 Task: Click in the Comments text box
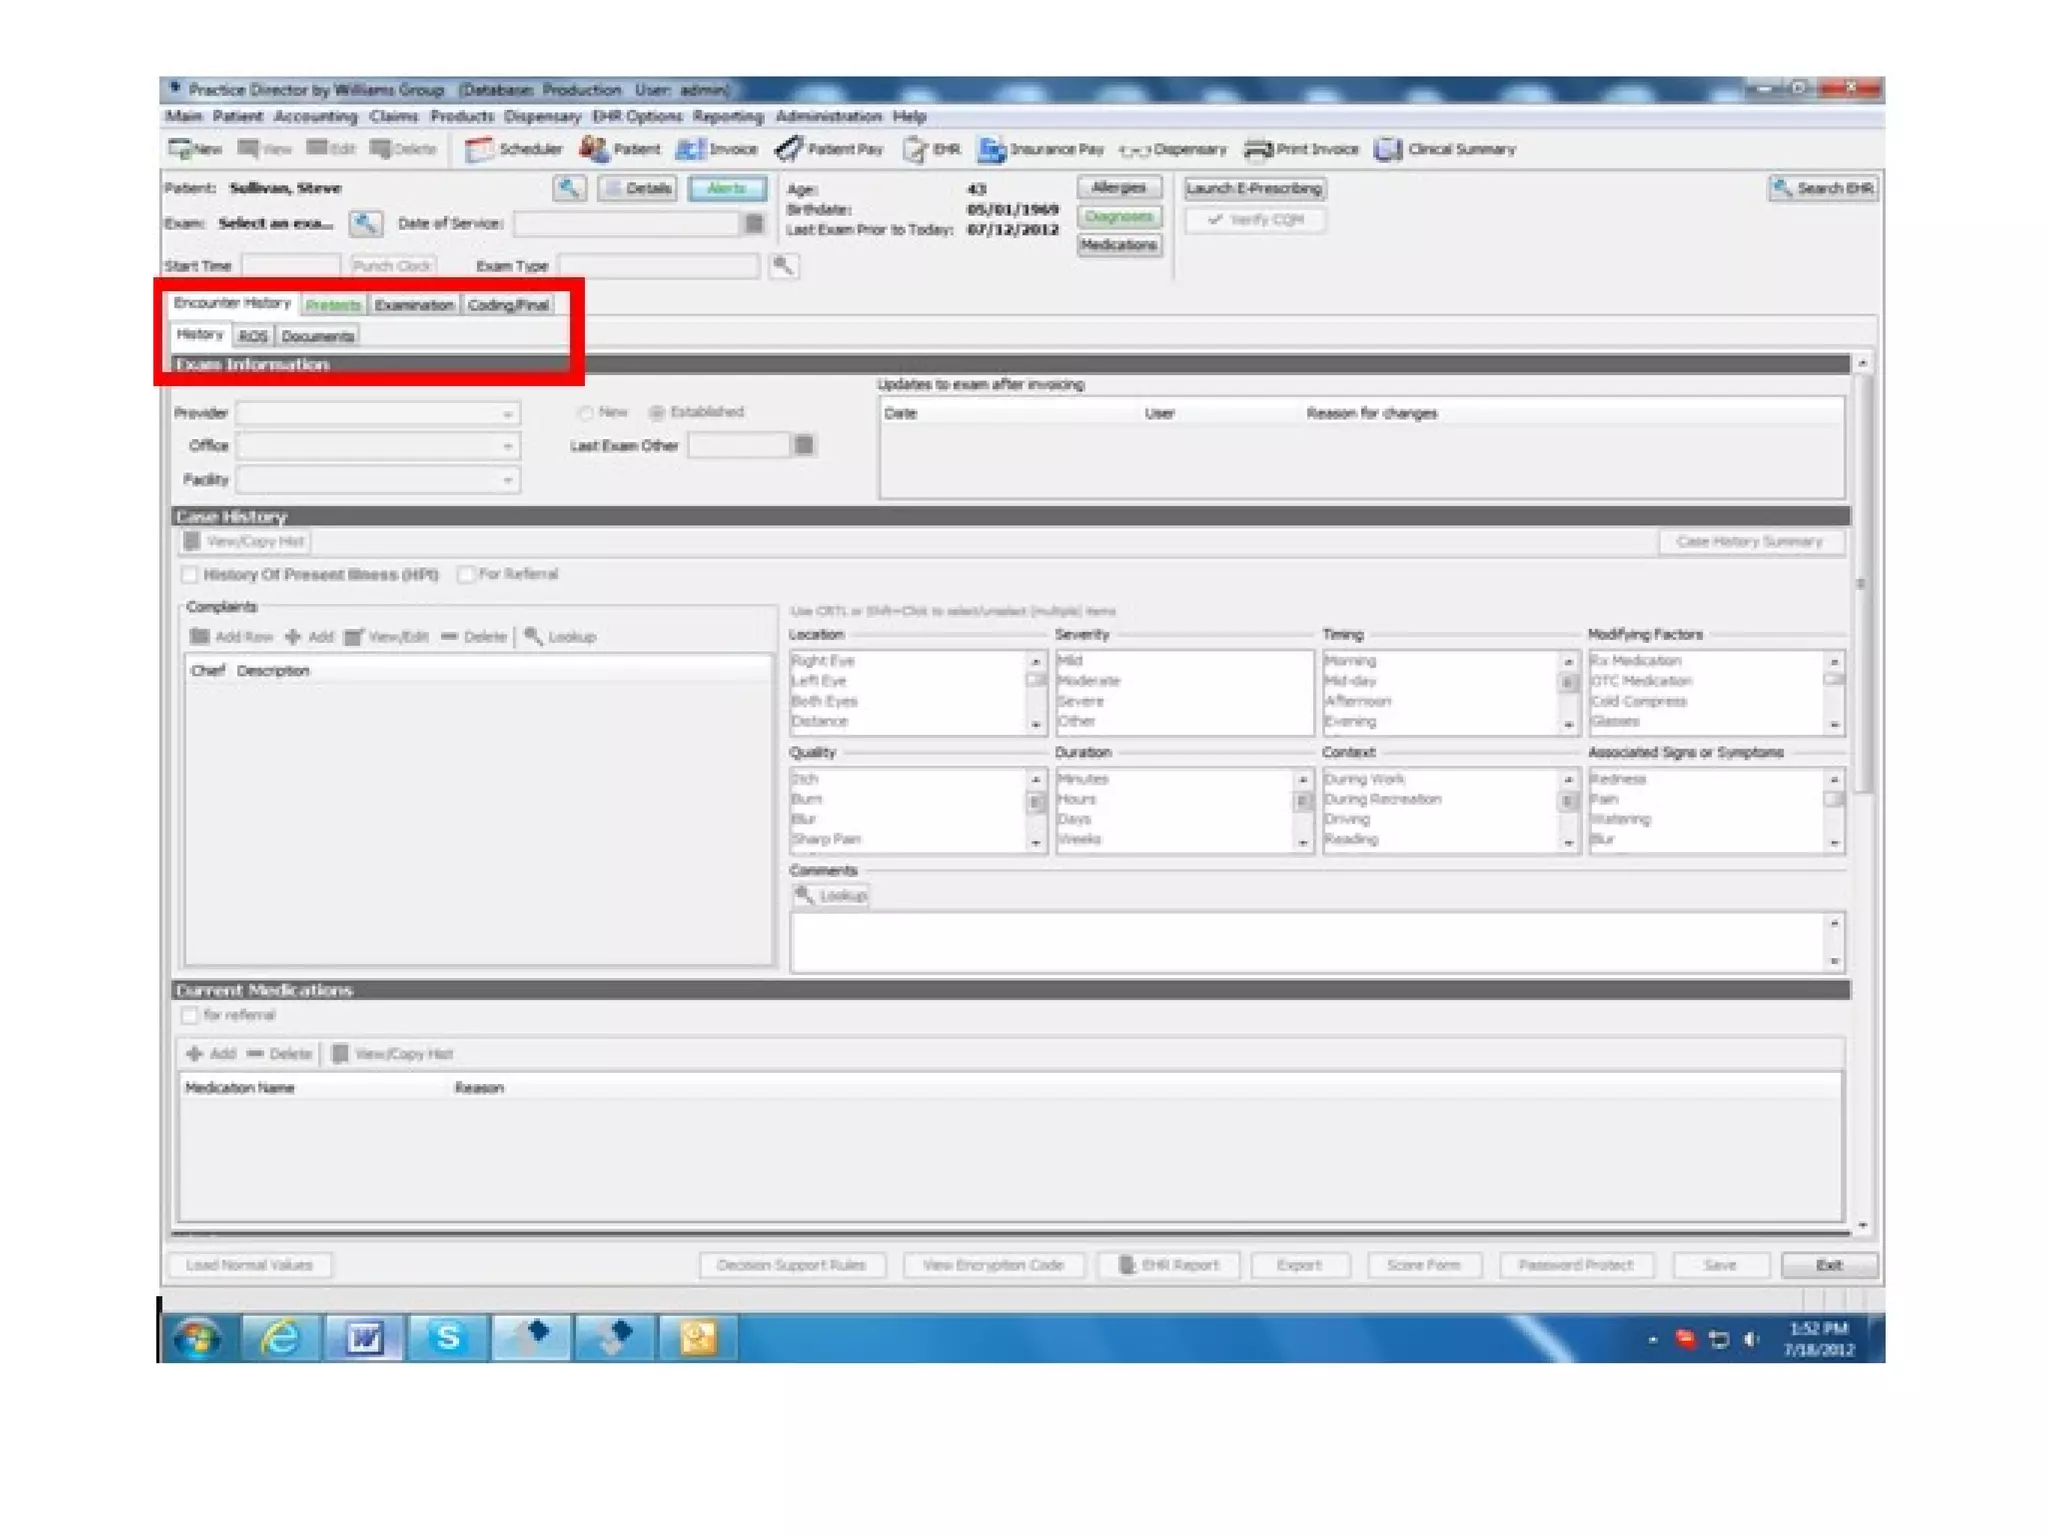[x=1308, y=941]
